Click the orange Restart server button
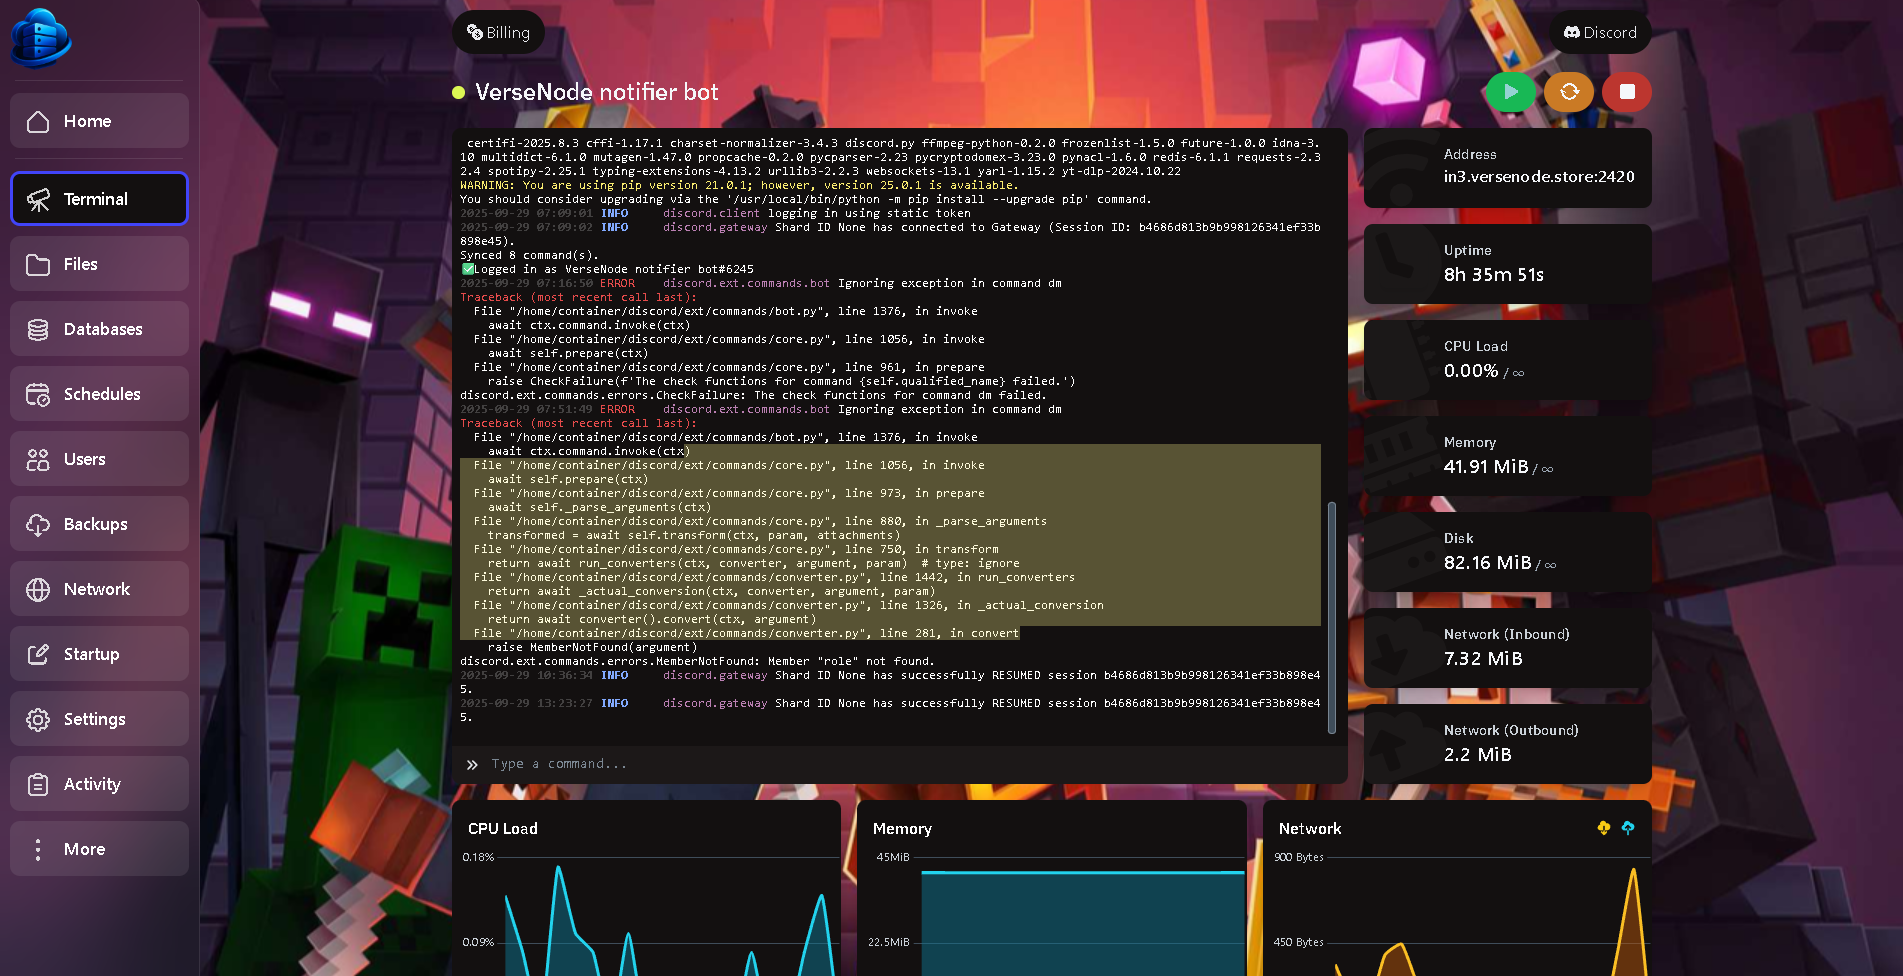 (1568, 92)
